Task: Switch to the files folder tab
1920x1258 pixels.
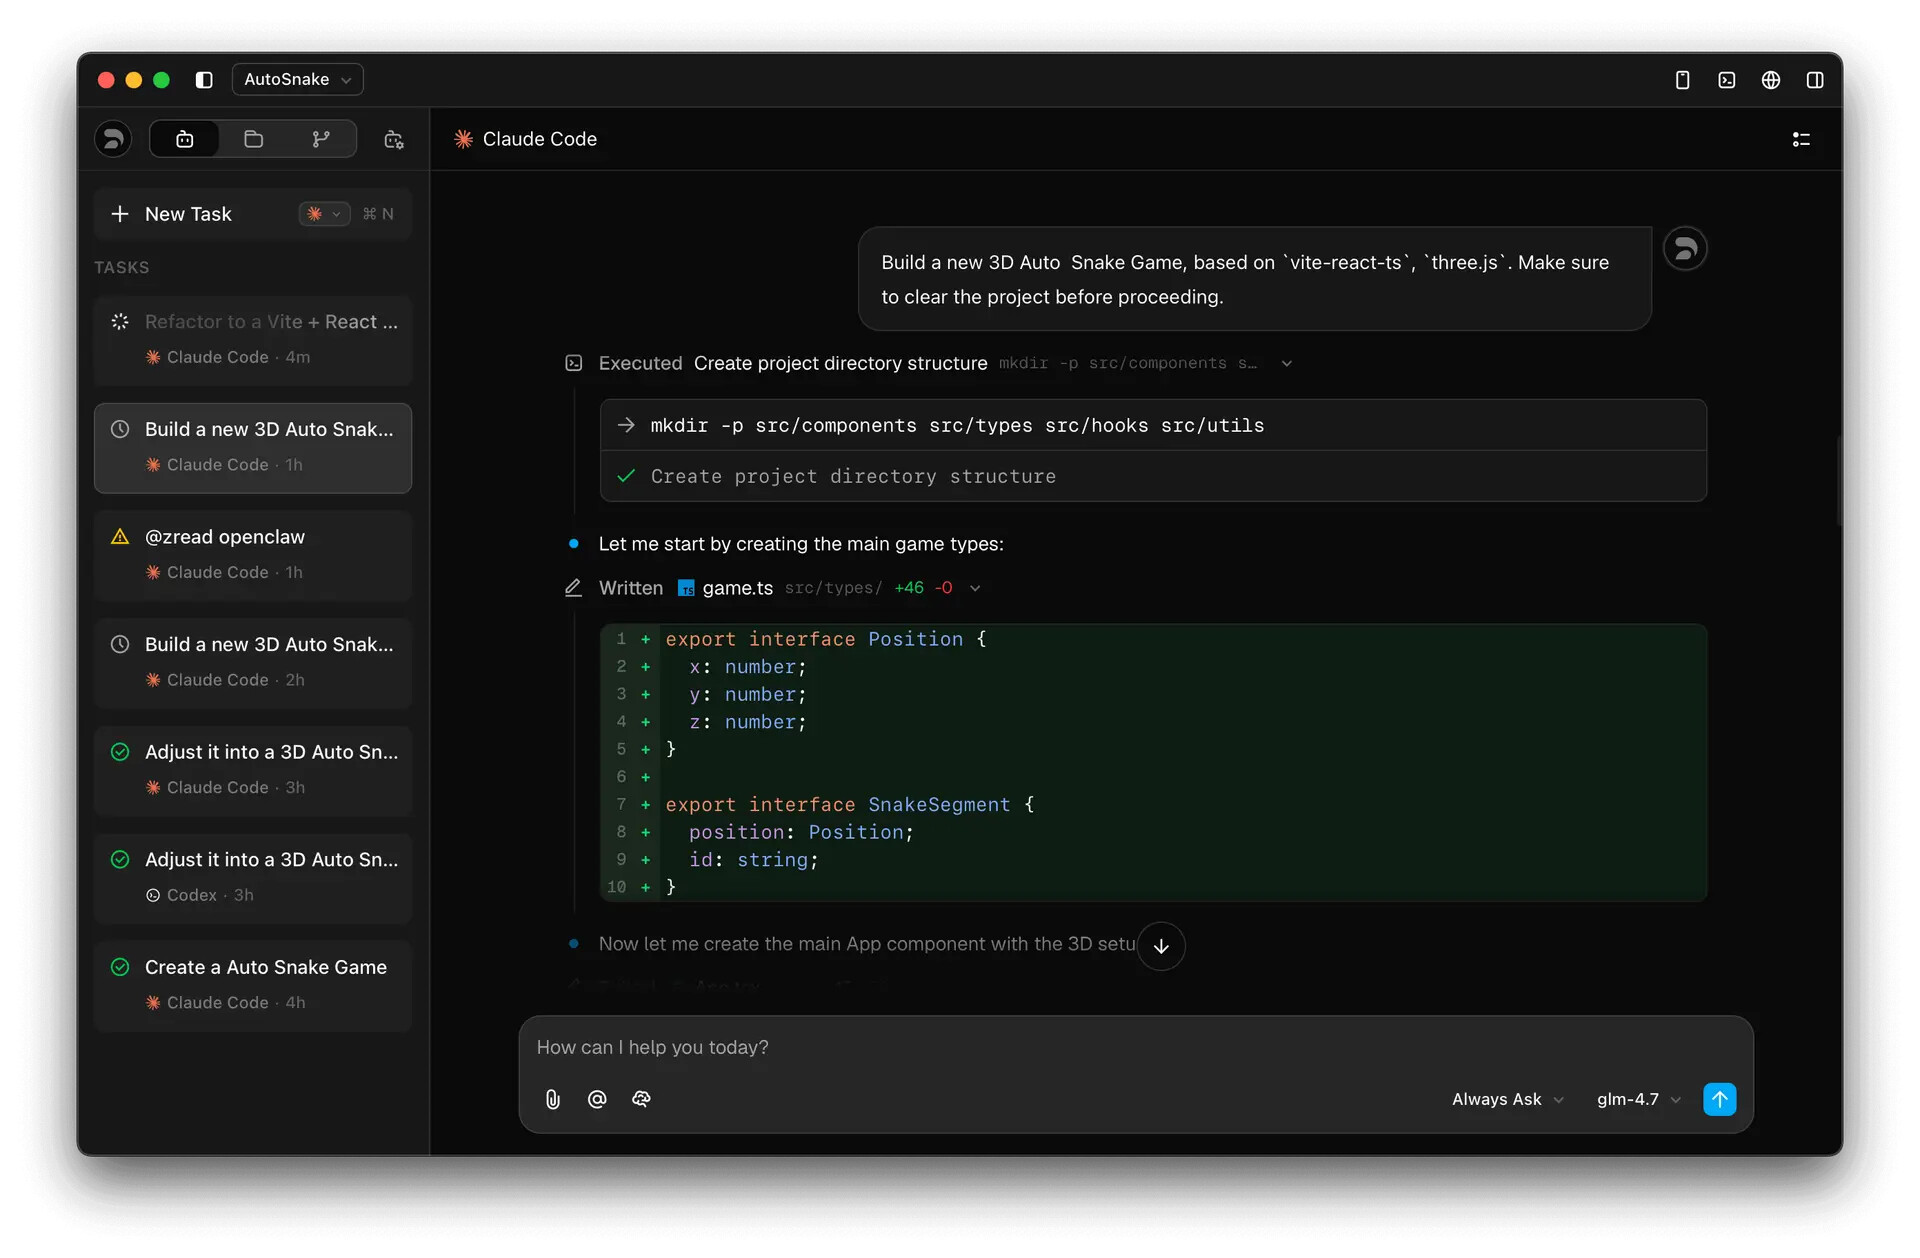Action: point(253,139)
